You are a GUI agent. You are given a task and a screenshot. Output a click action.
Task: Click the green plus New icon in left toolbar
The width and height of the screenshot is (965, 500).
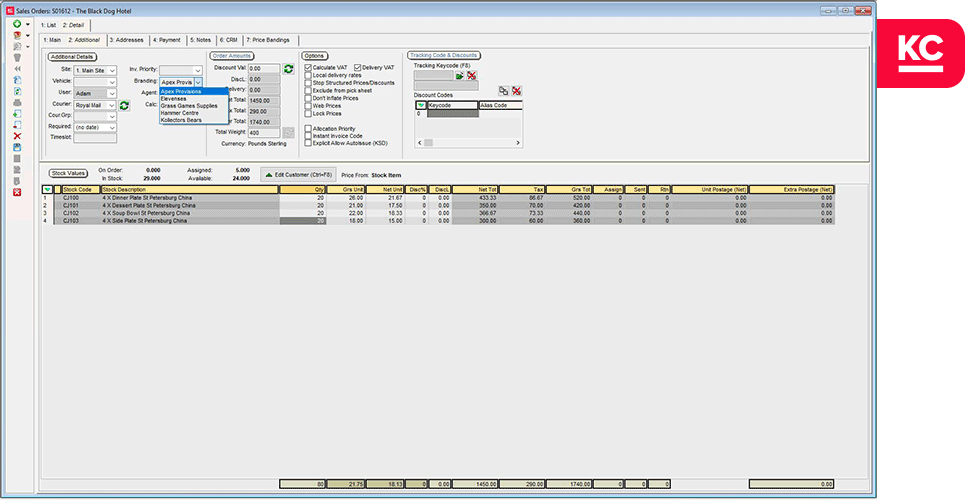(x=17, y=24)
